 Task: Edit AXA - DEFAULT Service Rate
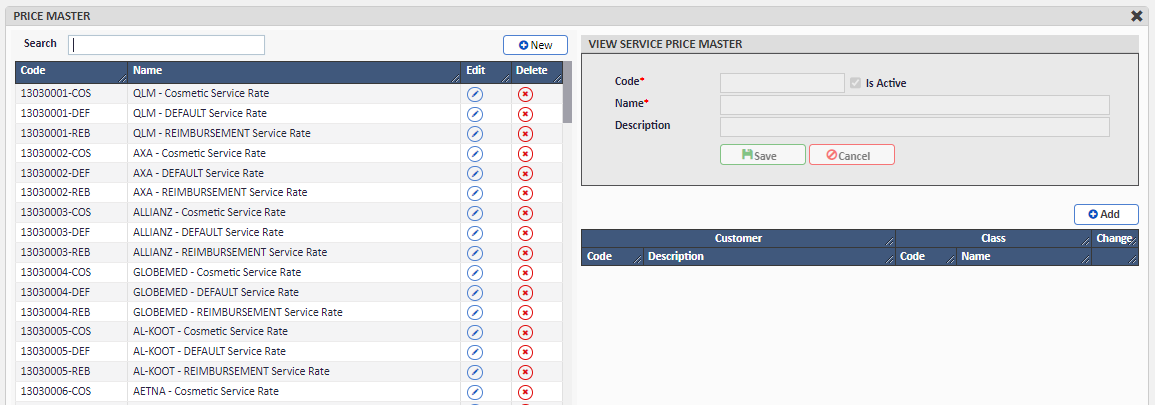tap(475, 174)
